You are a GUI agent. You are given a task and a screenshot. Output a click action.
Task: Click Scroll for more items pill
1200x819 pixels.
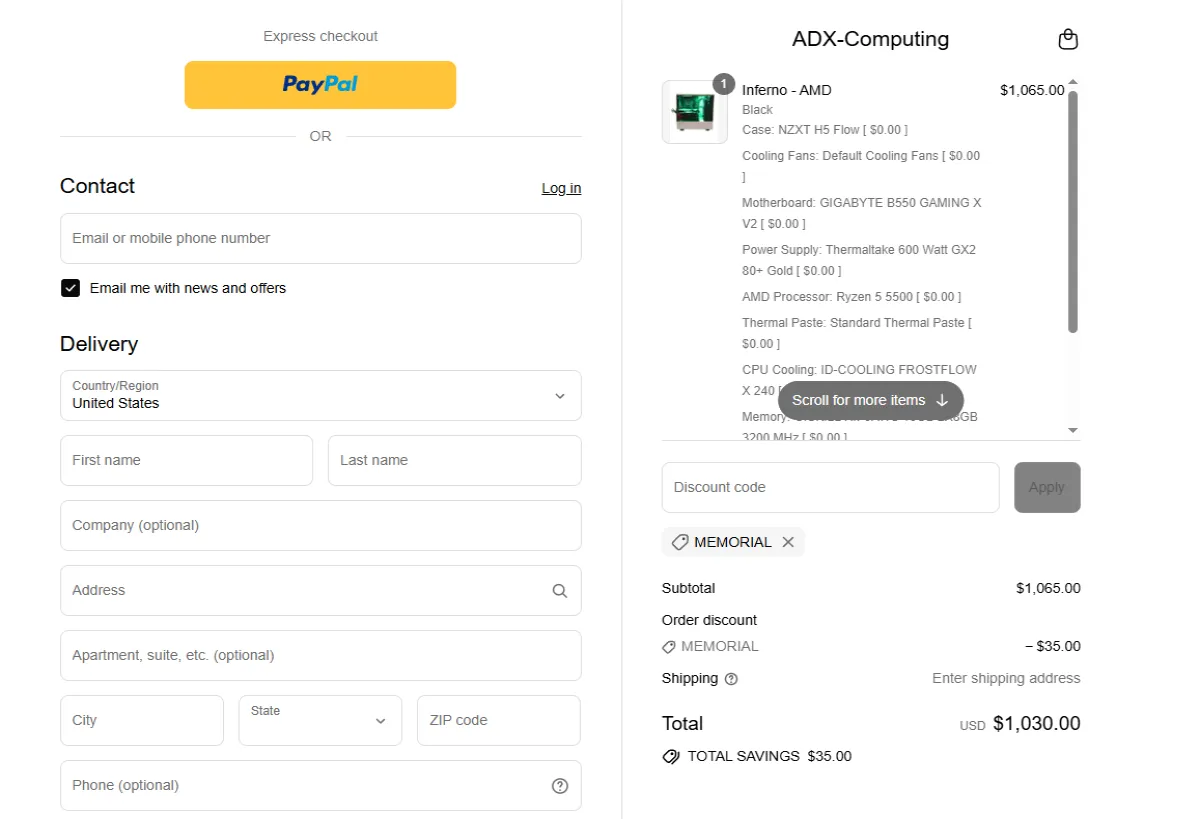click(x=870, y=400)
